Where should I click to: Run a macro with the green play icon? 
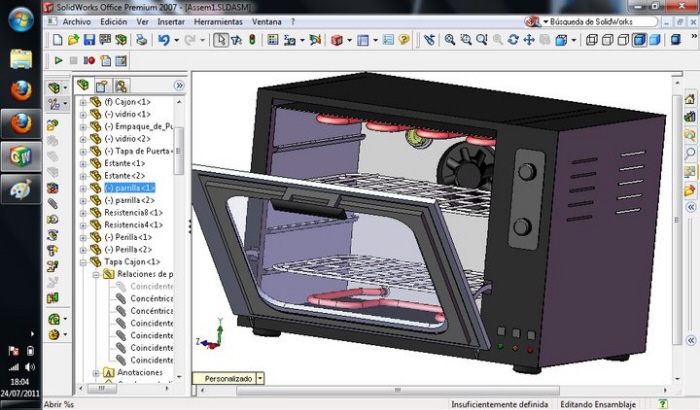[58, 60]
